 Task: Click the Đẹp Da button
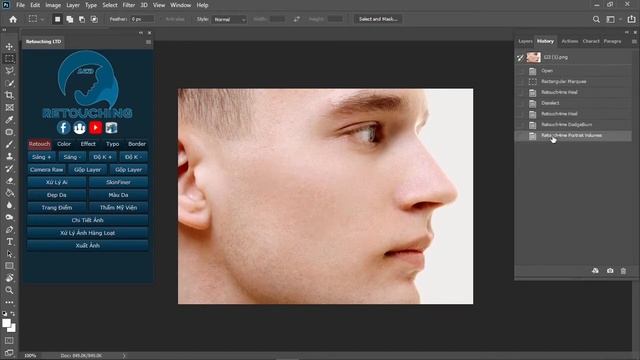[57, 195]
